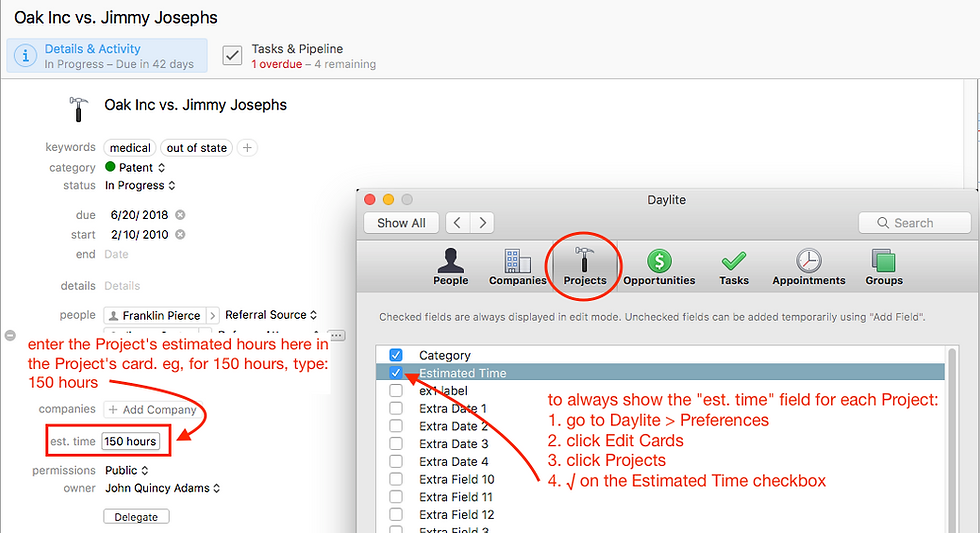Image resolution: width=980 pixels, height=533 pixels.
Task: Click the Show All button
Action: click(x=401, y=223)
